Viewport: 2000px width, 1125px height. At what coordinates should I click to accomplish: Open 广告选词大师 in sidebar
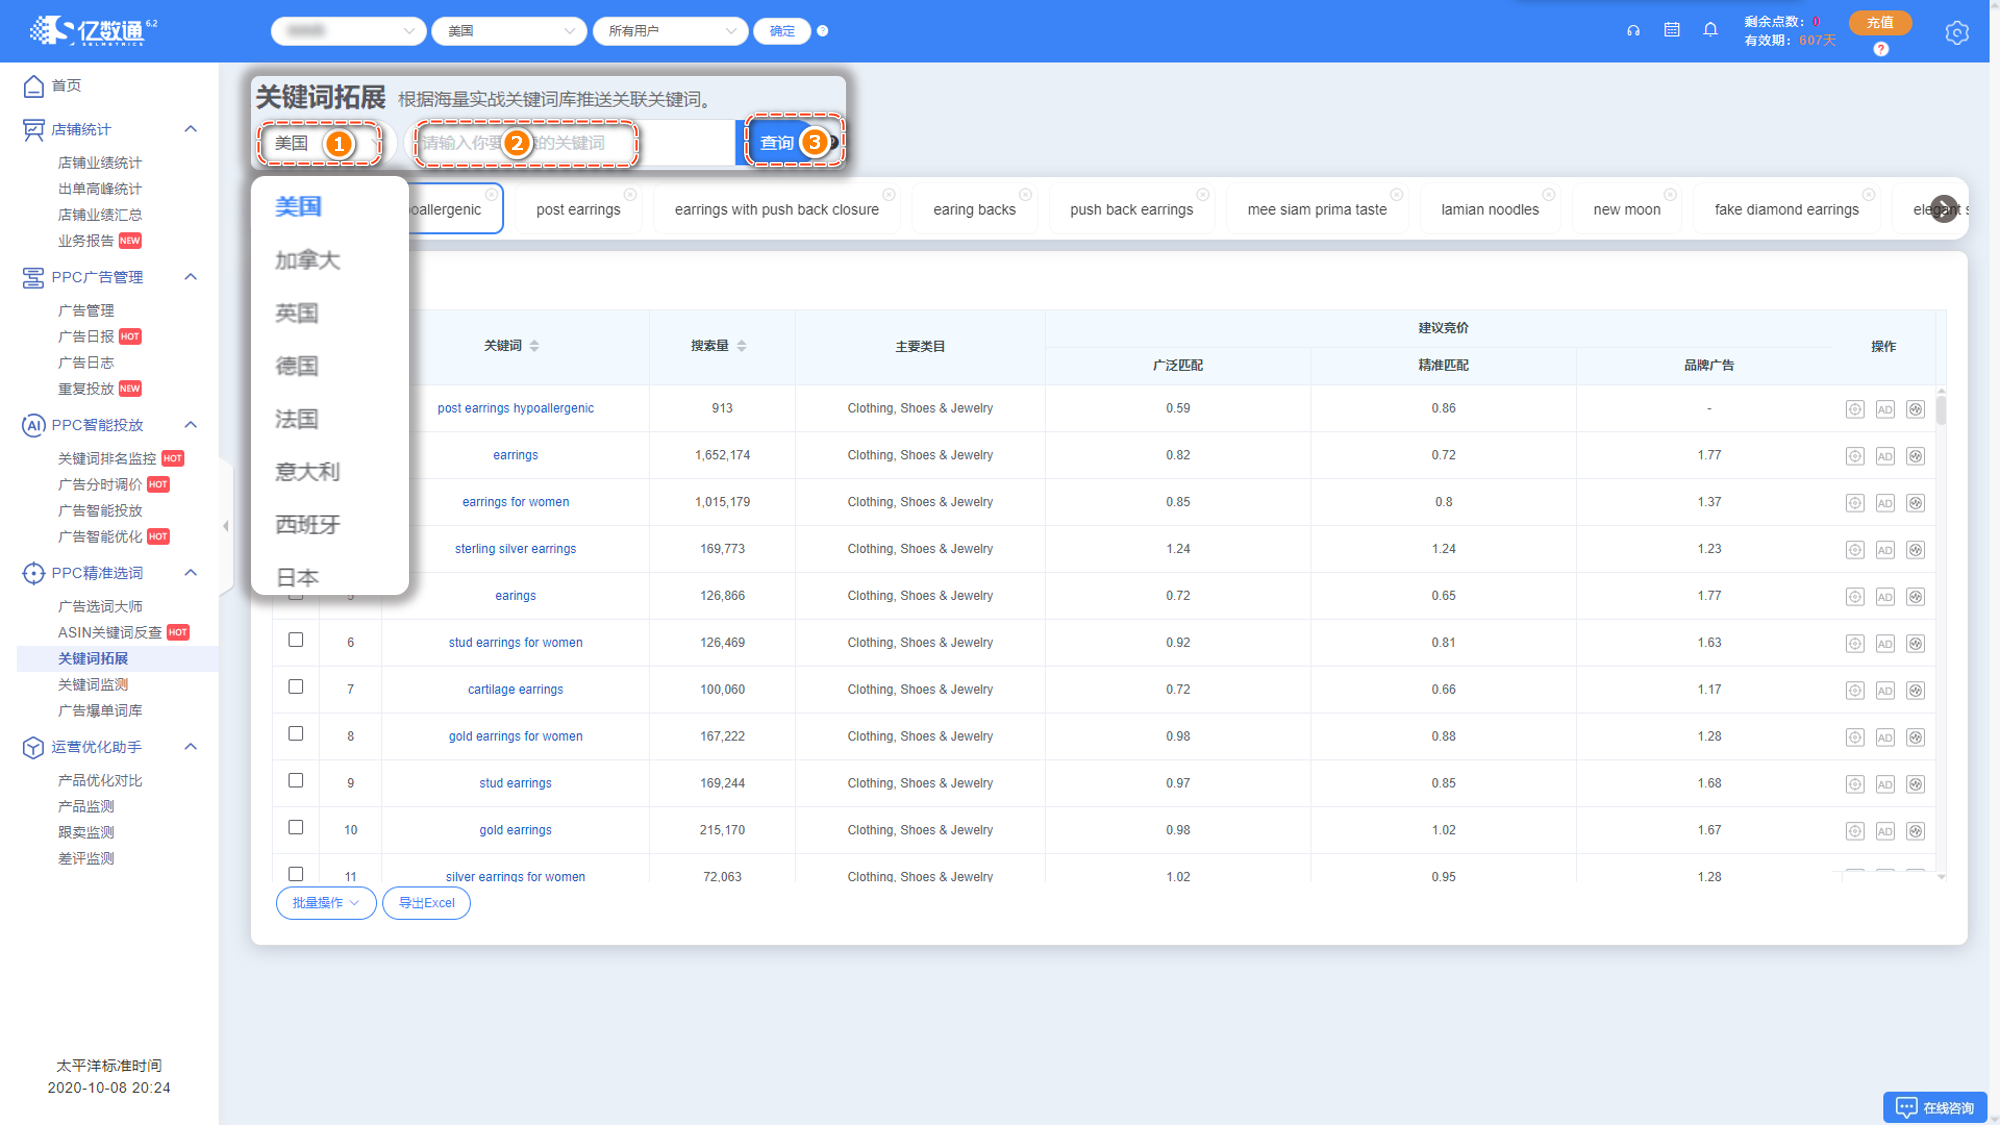[100, 606]
